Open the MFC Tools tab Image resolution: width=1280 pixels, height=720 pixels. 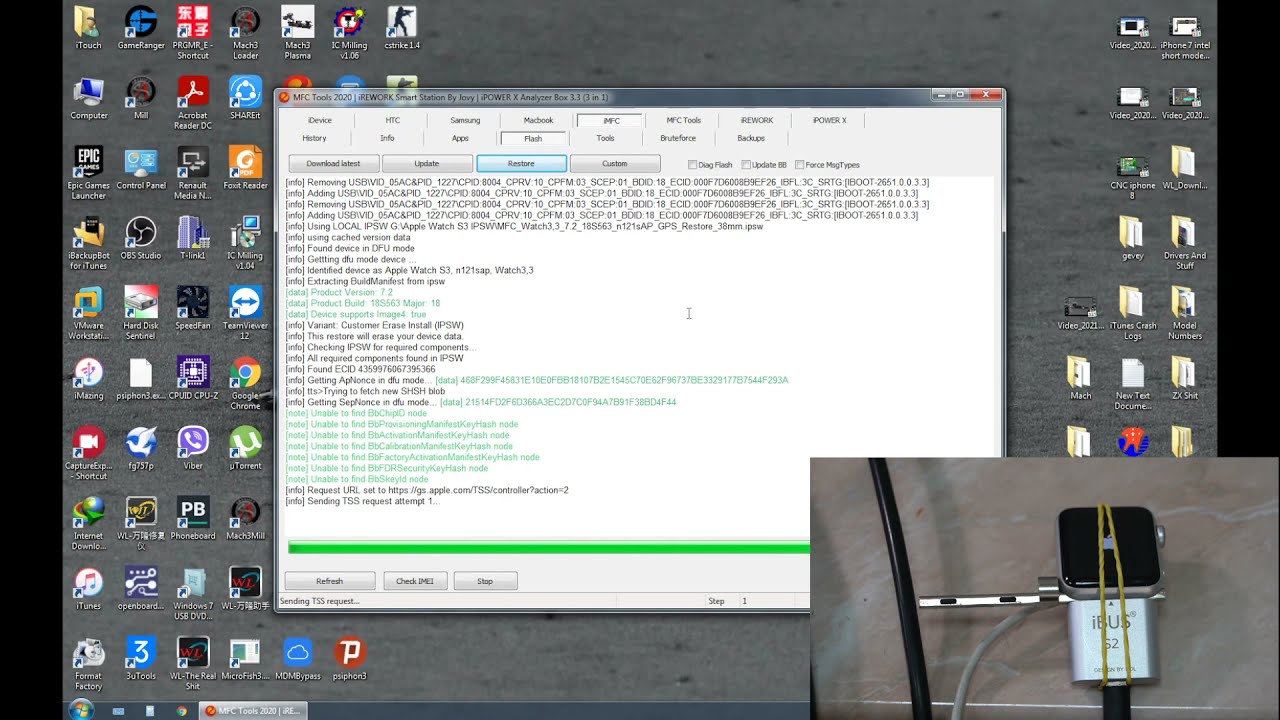click(684, 120)
